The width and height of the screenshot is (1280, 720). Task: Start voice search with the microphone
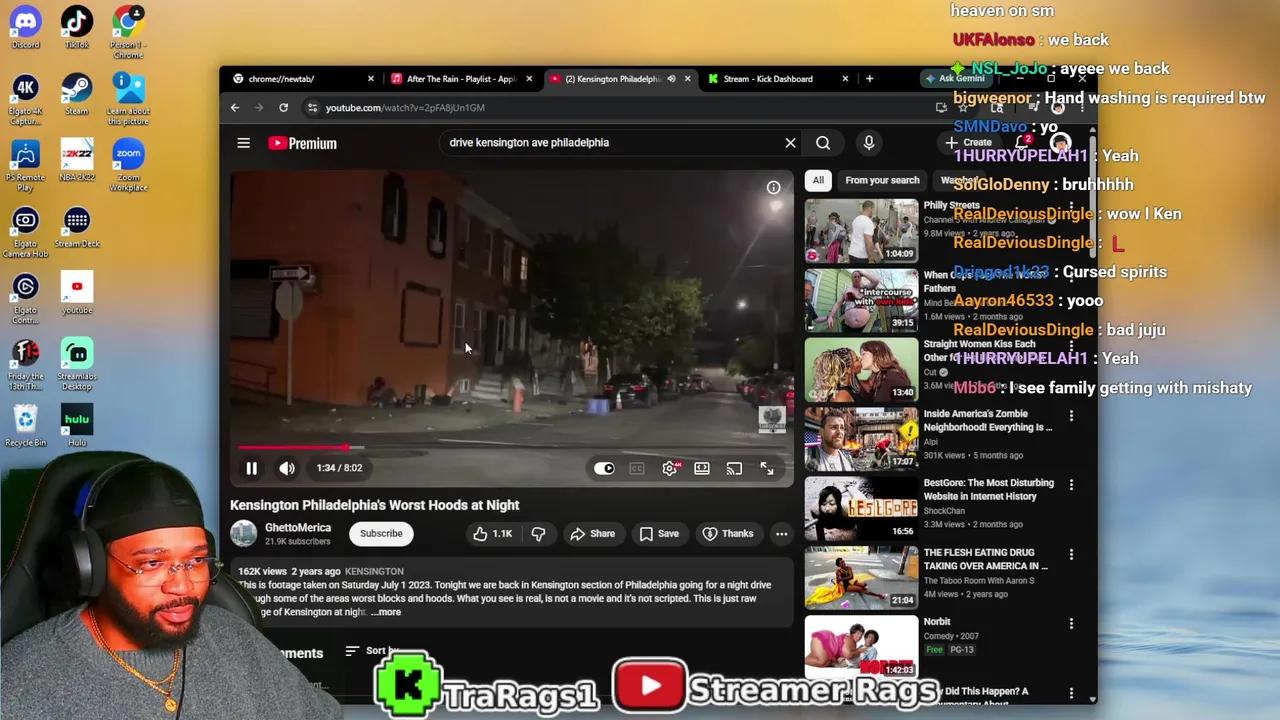[x=869, y=143]
